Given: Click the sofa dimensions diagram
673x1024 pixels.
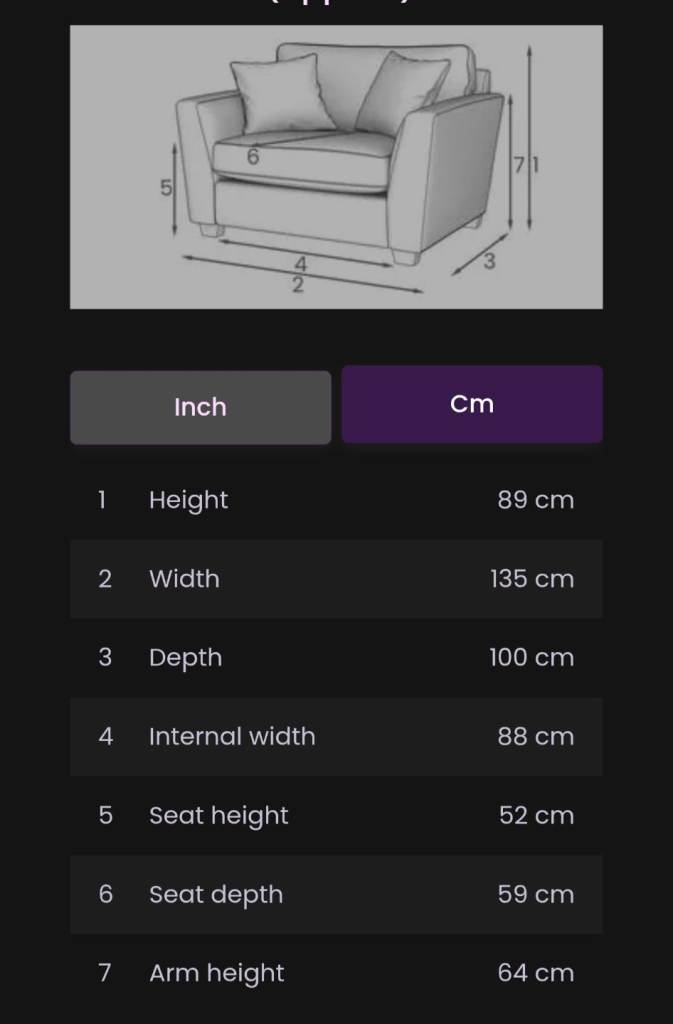Looking at the screenshot, I should click(336, 167).
